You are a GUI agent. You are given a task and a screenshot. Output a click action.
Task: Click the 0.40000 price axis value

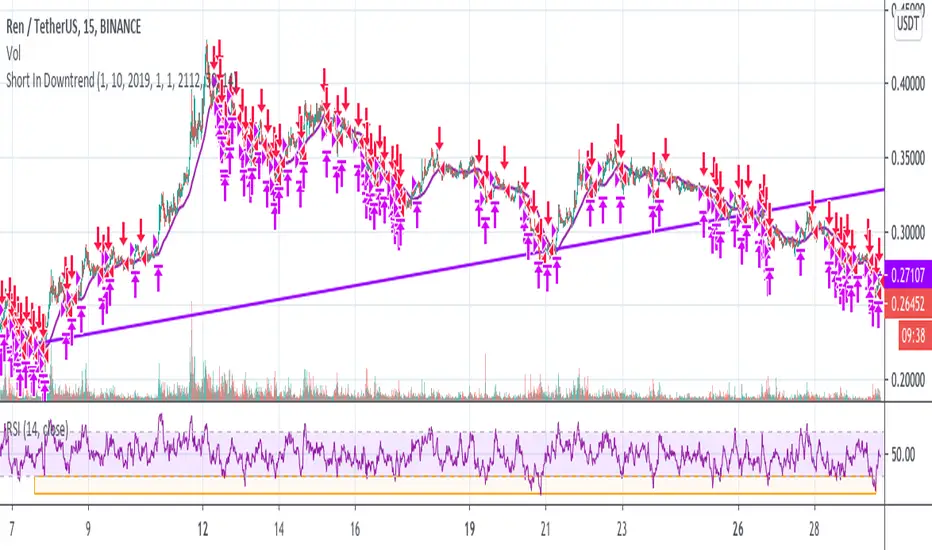point(908,84)
